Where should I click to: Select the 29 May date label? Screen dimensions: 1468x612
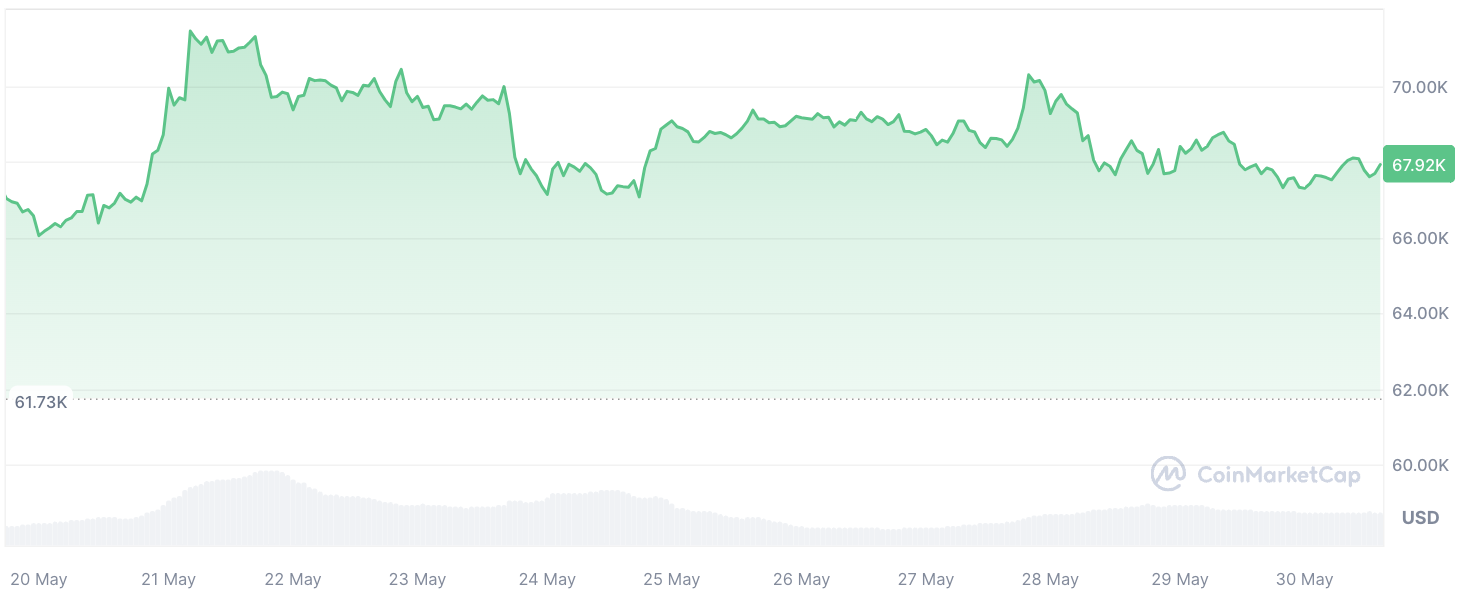(1180, 579)
